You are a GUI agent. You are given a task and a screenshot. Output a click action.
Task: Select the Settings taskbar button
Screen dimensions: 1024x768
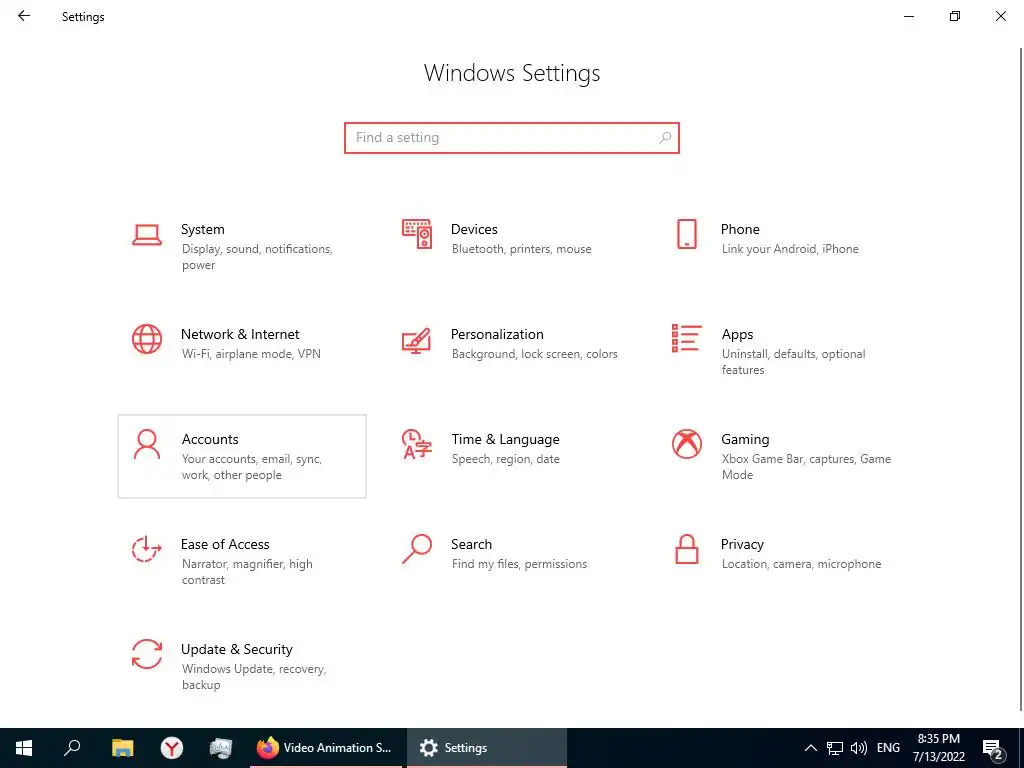pos(487,748)
